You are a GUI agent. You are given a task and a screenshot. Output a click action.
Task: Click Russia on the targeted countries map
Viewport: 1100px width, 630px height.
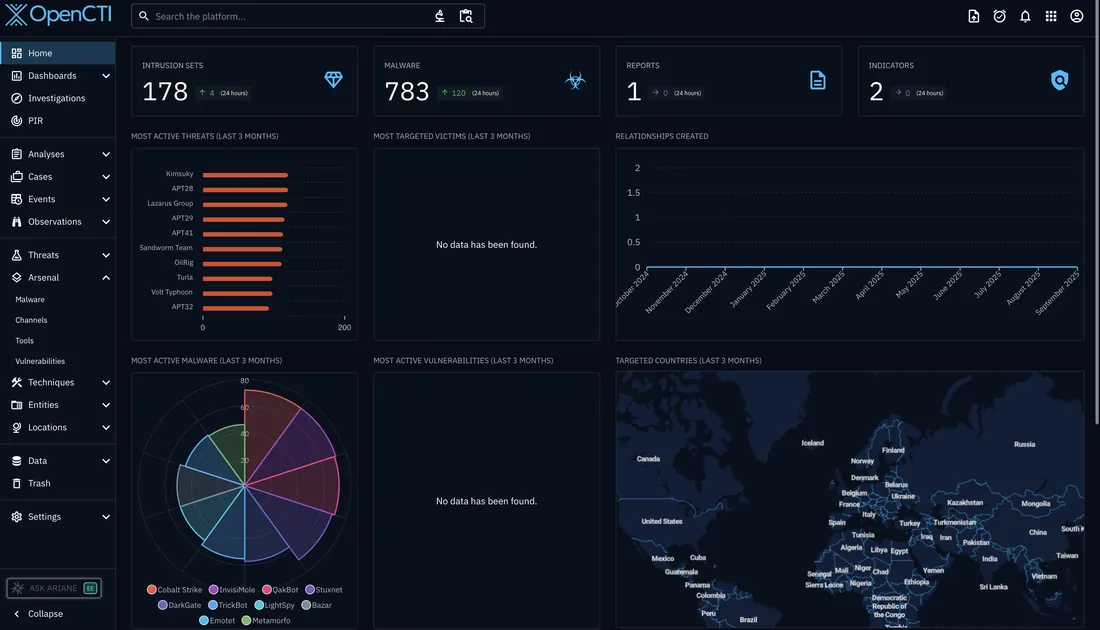click(1024, 444)
